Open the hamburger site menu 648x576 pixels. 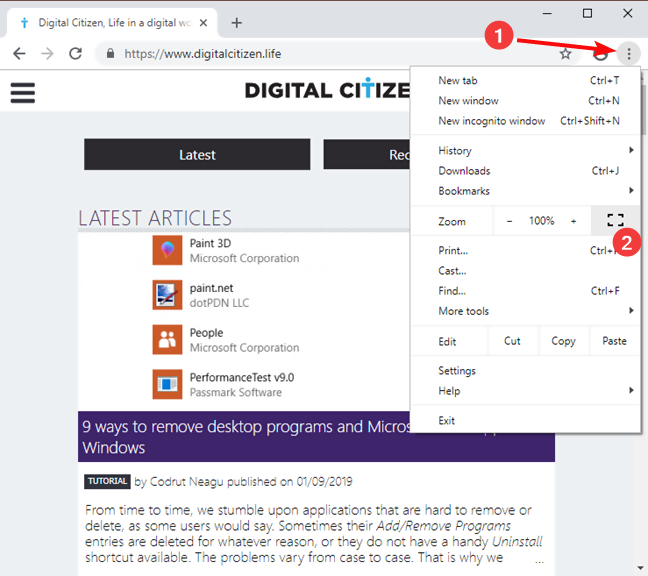(x=23, y=93)
